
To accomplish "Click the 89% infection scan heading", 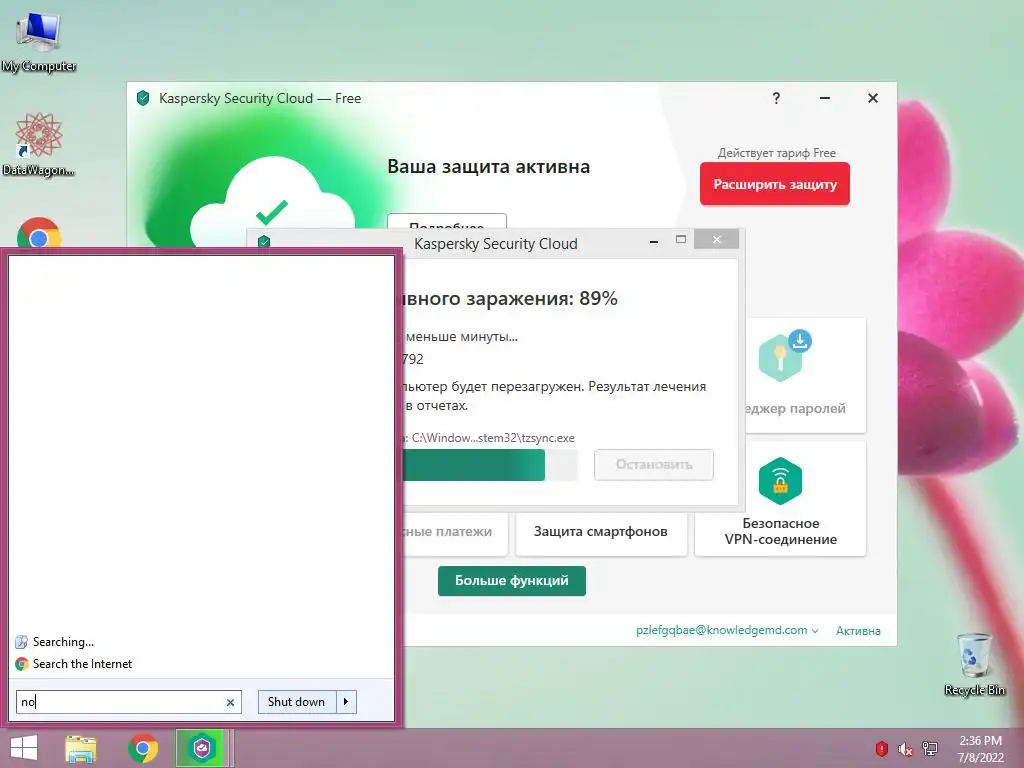I will pos(511,298).
